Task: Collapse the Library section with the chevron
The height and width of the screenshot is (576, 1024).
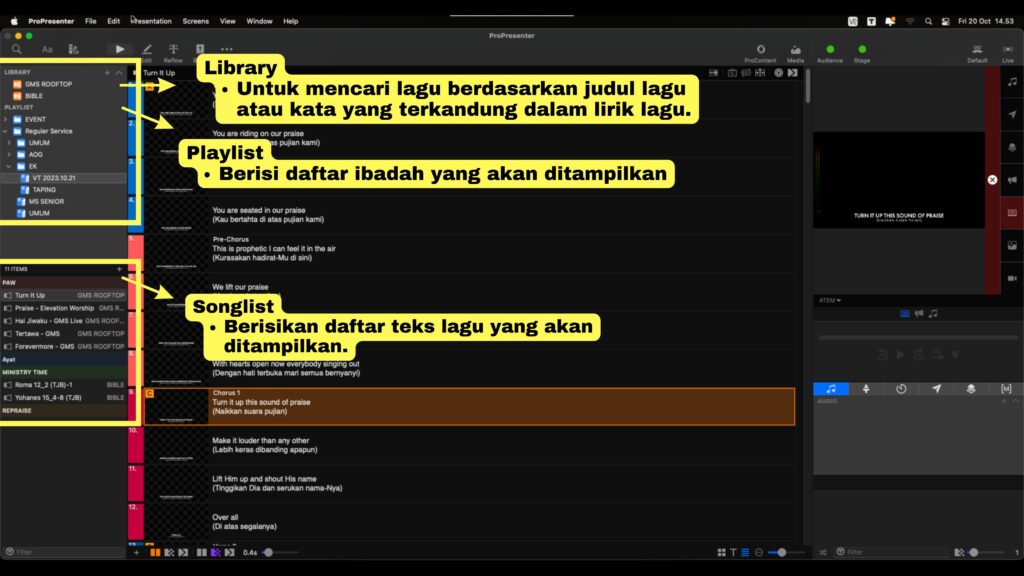Action: (118, 72)
